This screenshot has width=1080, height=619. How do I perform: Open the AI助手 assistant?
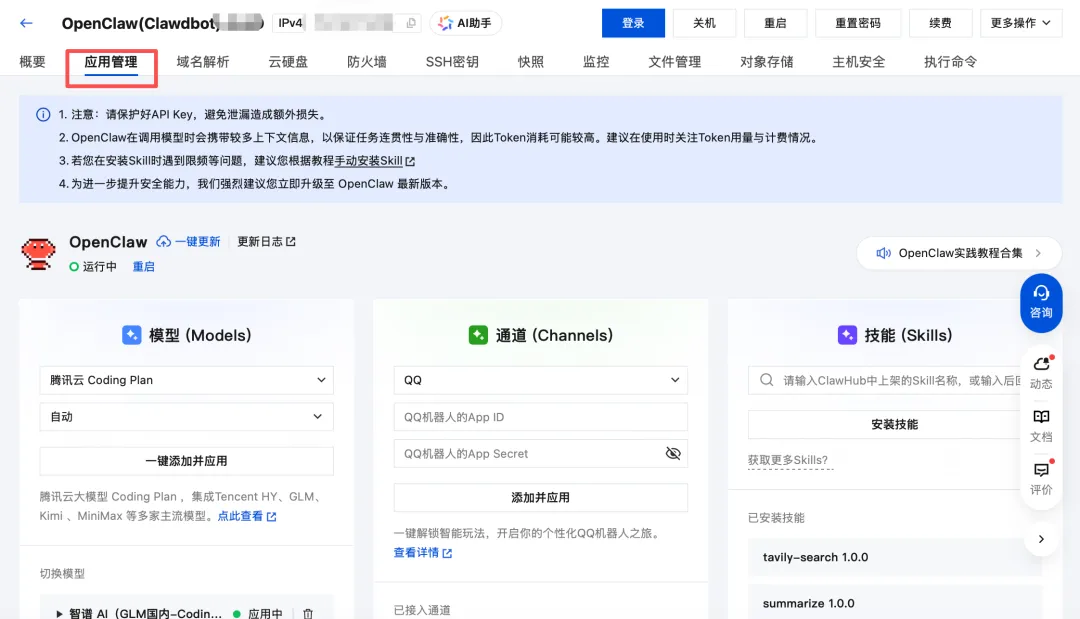(466, 23)
